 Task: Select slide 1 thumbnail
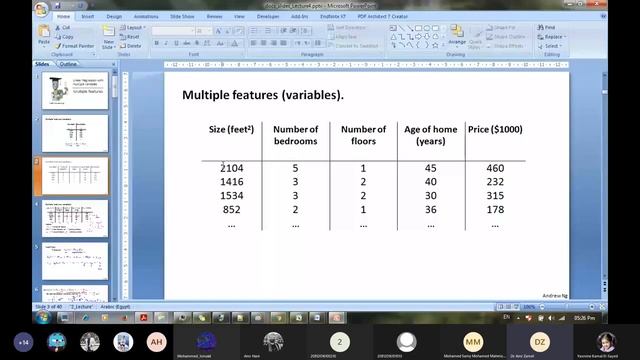[75, 91]
